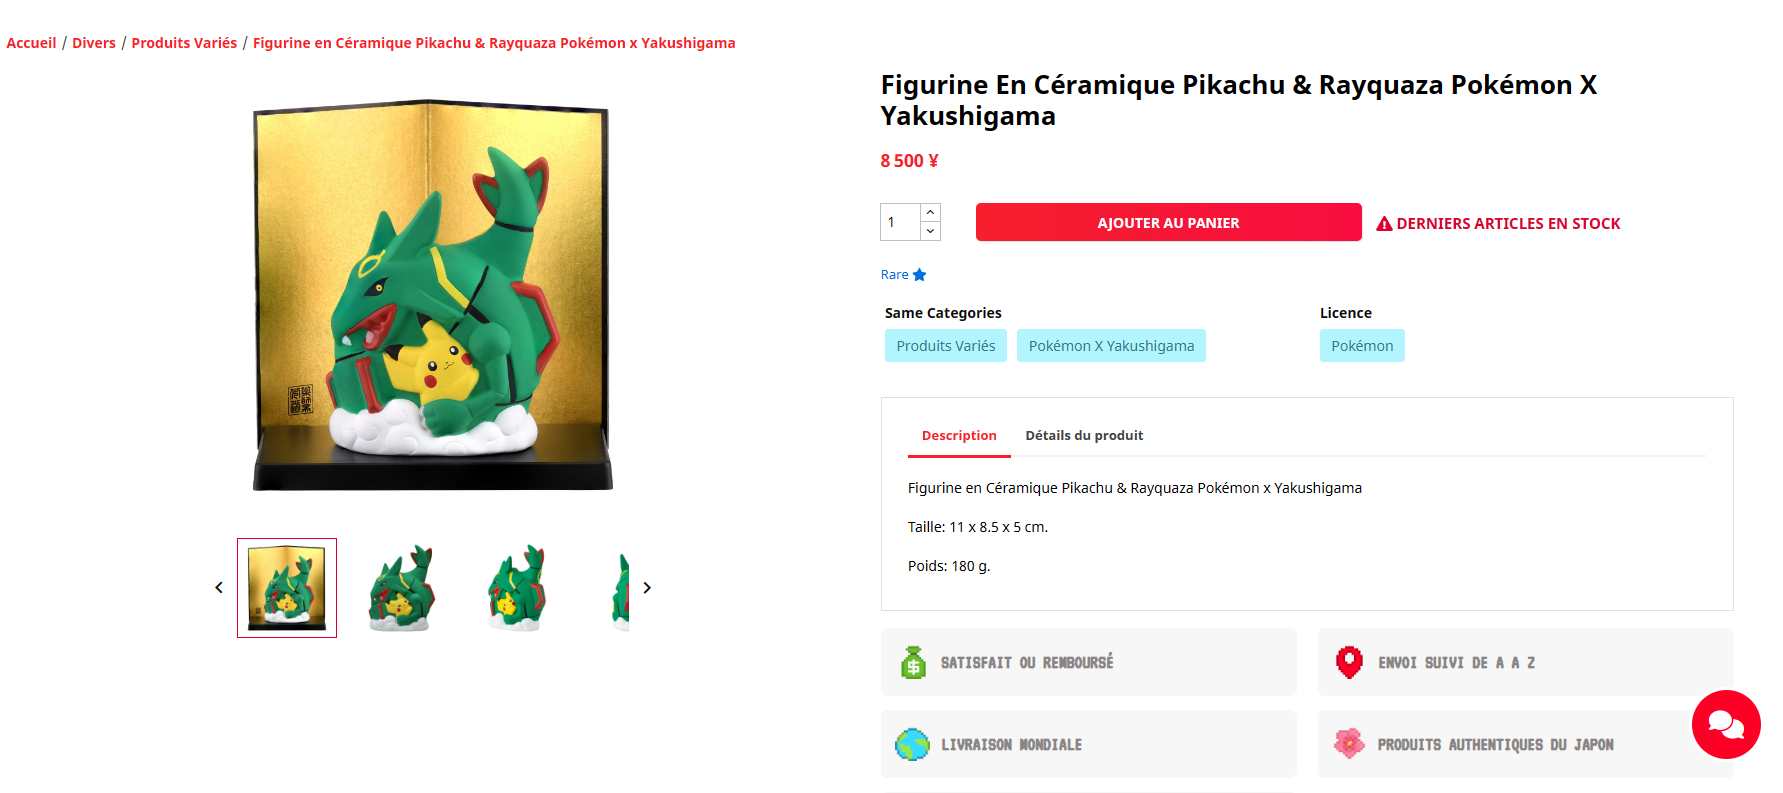Click the blue Rare star icon
Image resolution: width=1783 pixels, height=793 pixels.
(x=920, y=275)
